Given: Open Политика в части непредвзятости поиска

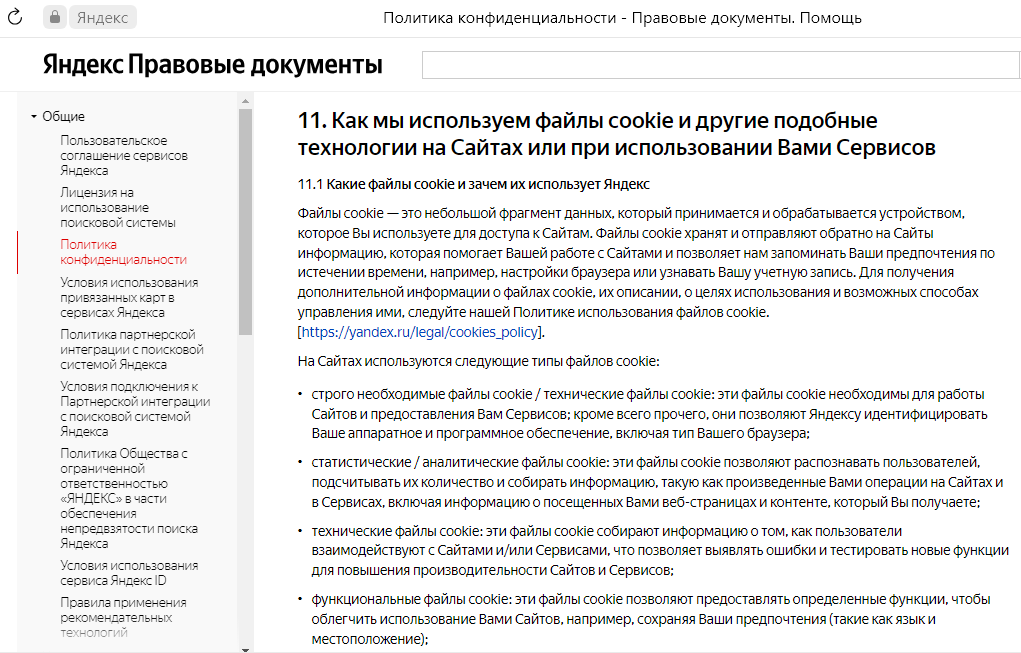Looking at the screenshot, I should pyautogui.click(x=129, y=498).
